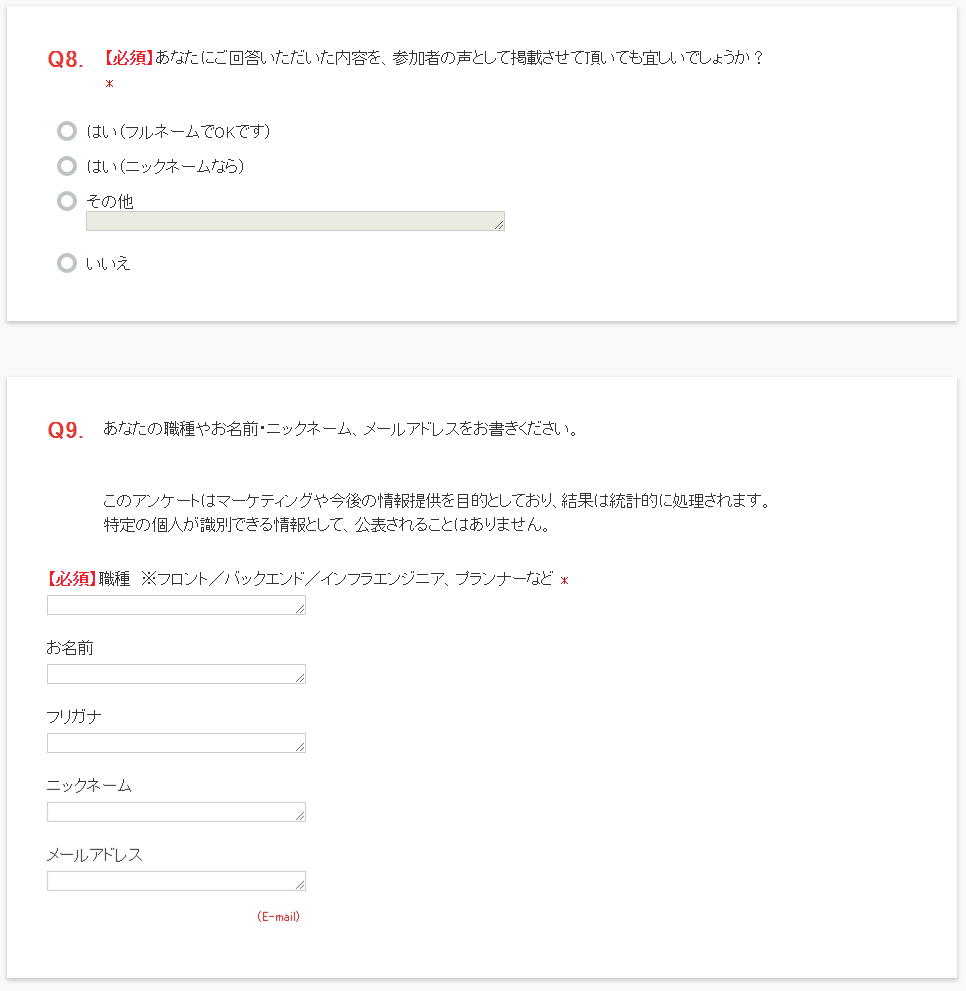
Task: Select the はい（フルネームでOKです） radio option
Action: click(67, 131)
